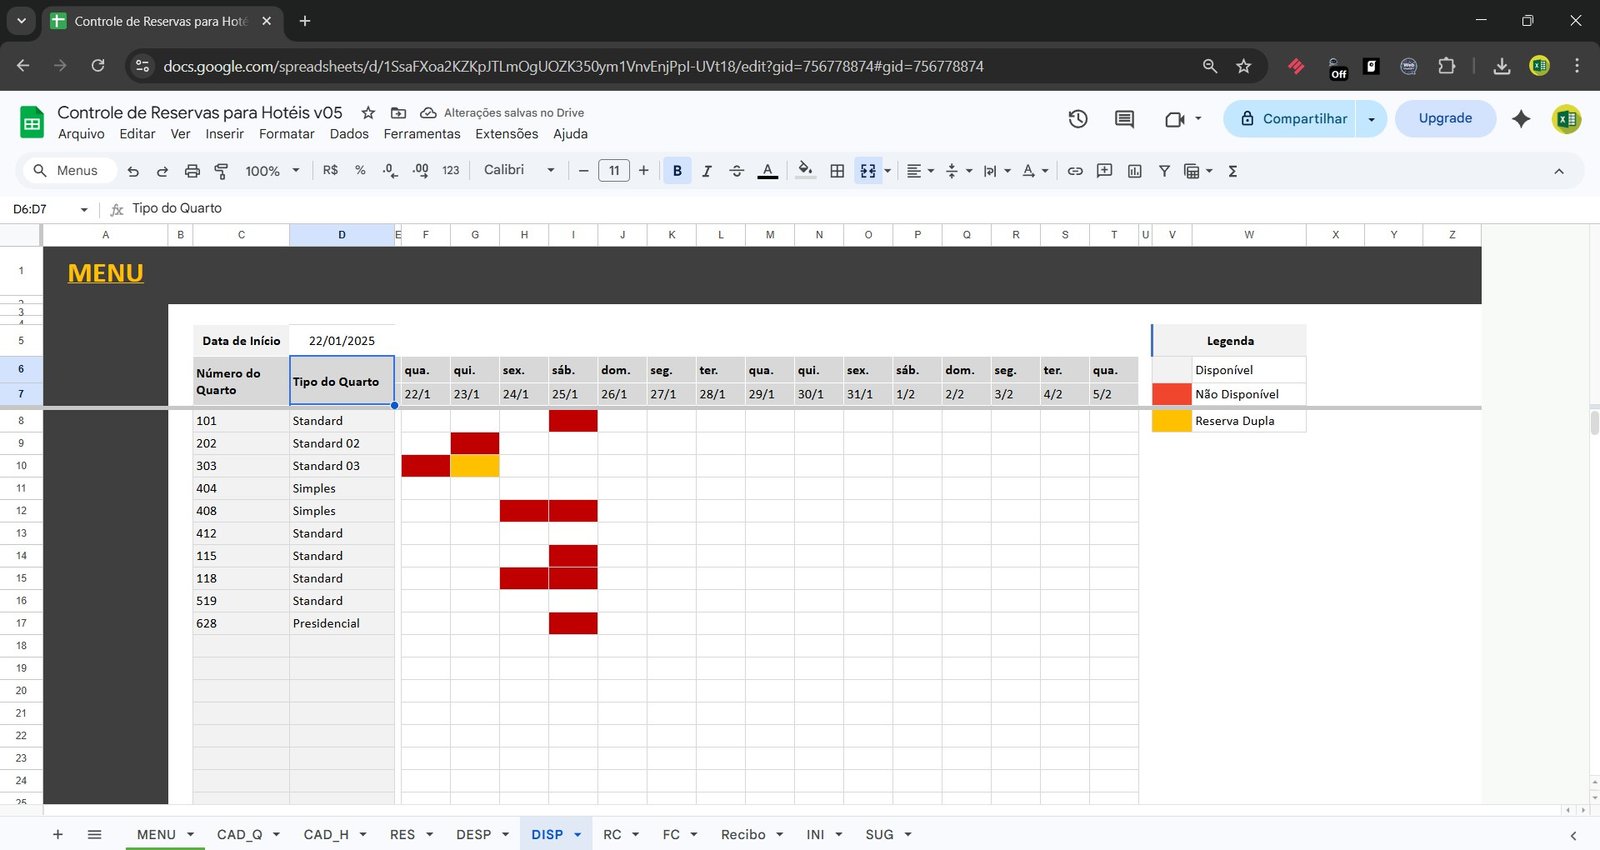Decrease decimal places
Image resolution: width=1600 pixels, height=850 pixels.
click(x=390, y=171)
